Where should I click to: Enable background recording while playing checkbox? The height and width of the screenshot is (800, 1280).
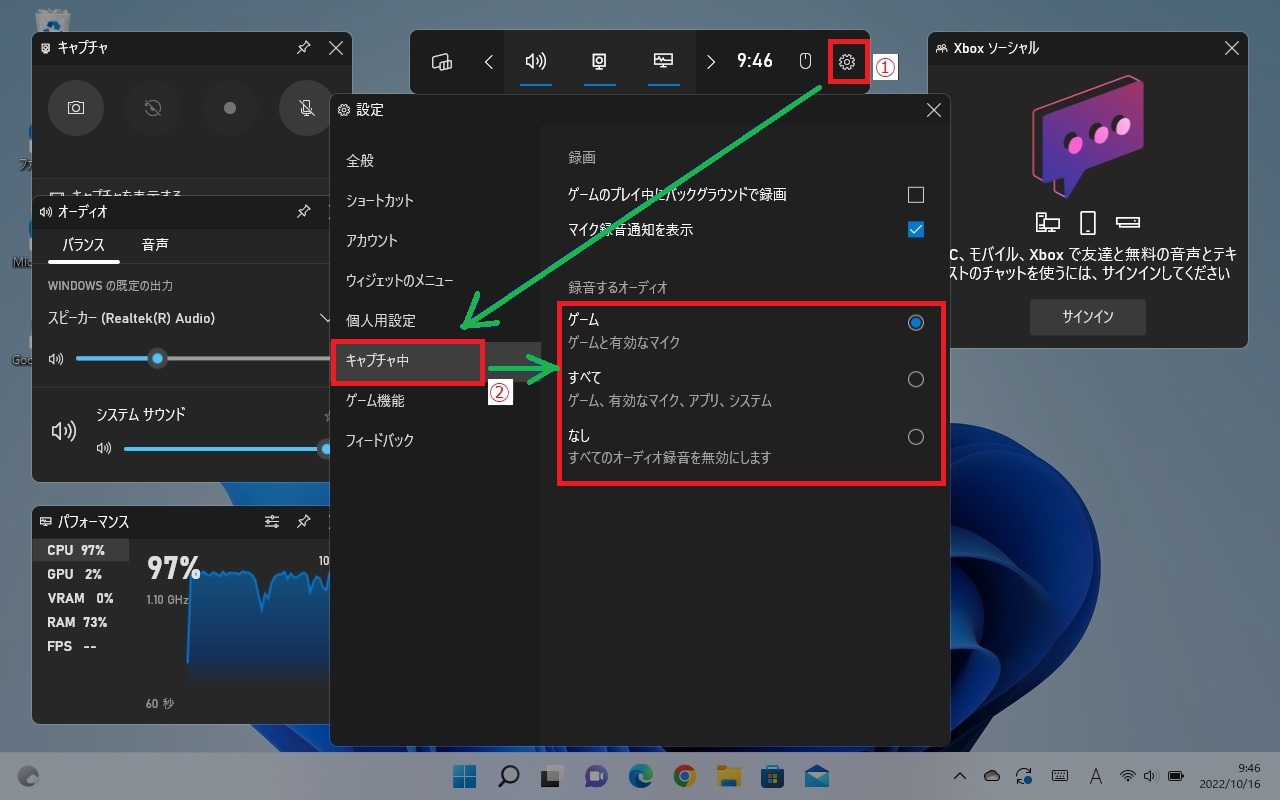click(x=915, y=194)
